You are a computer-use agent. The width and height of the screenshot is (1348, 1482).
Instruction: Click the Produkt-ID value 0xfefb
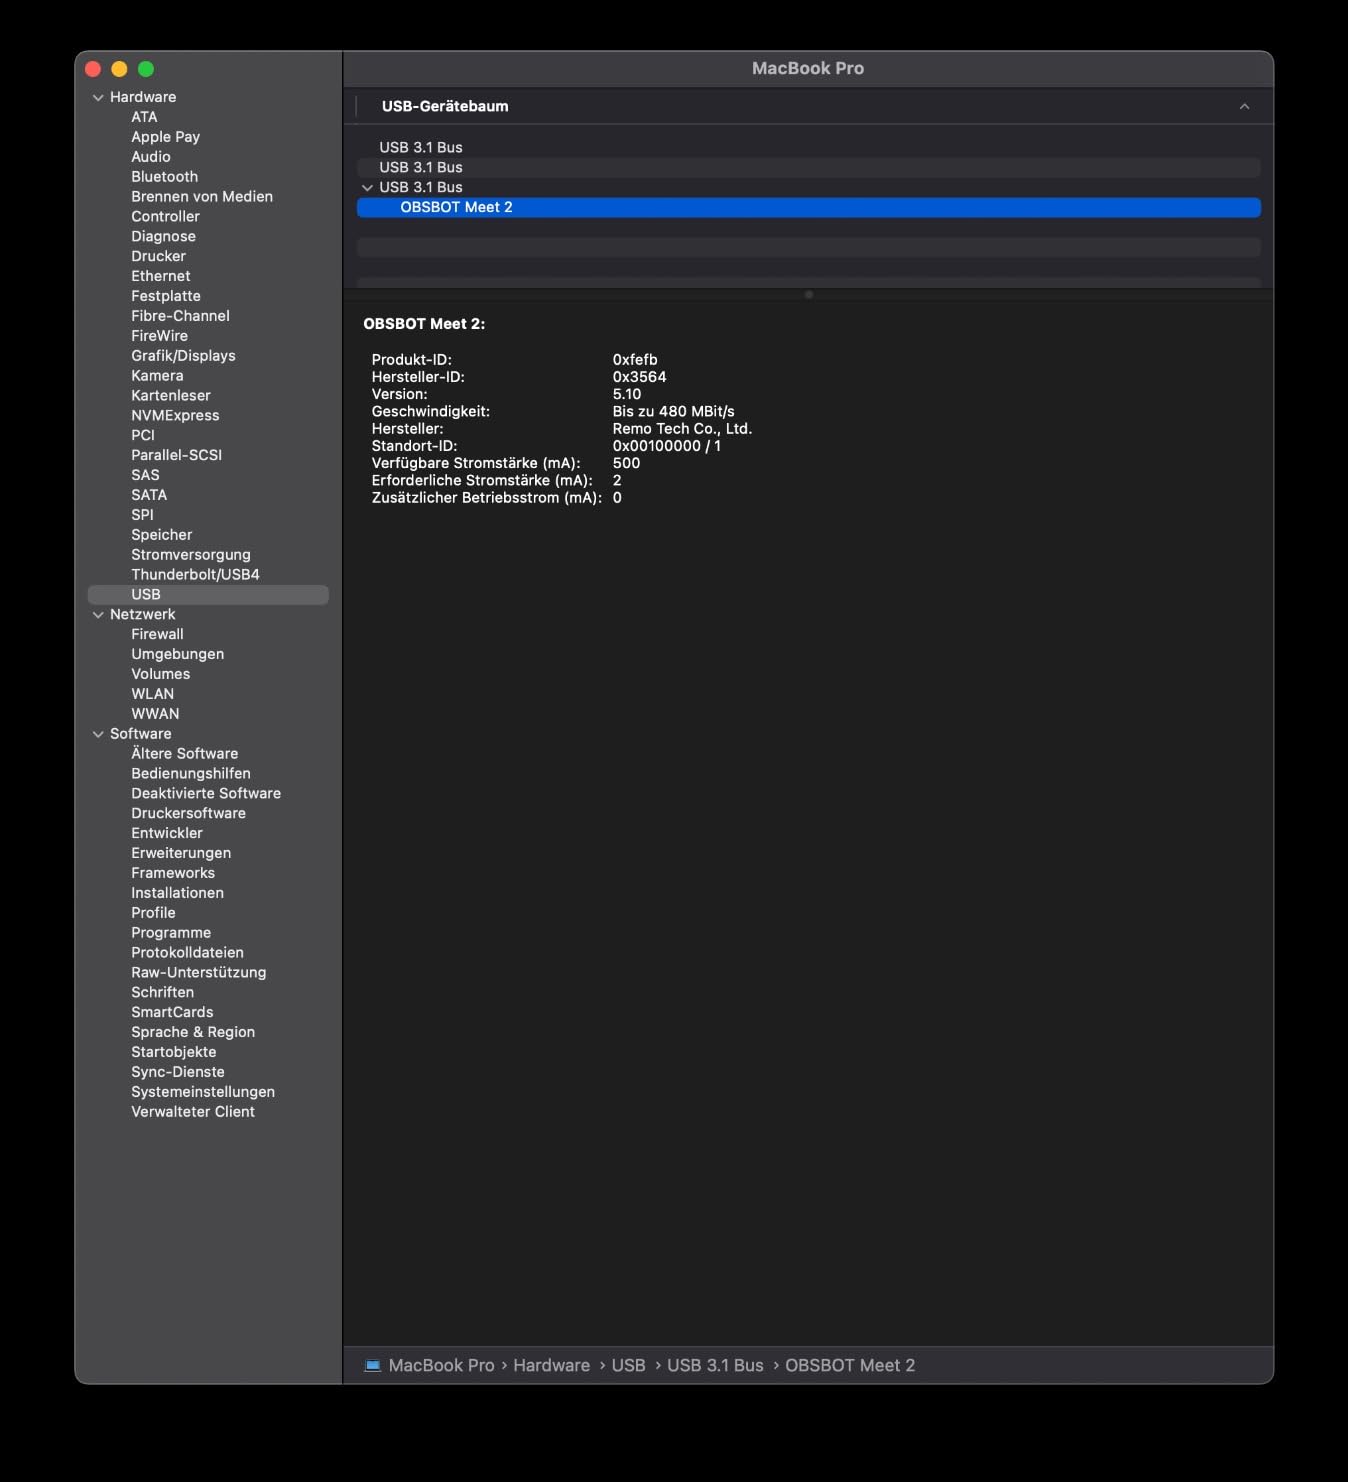tap(635, 360)
